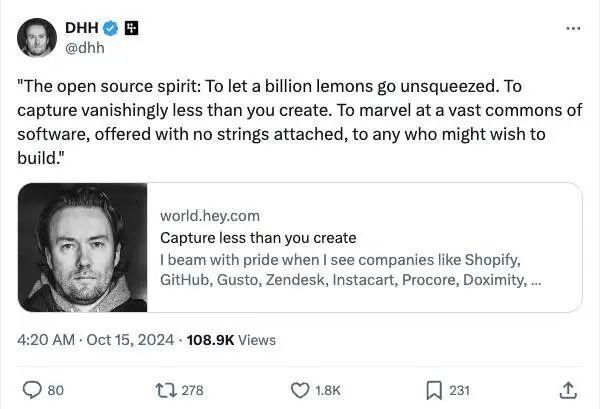Open the black-and-white portrait card thumbnail

83,247
